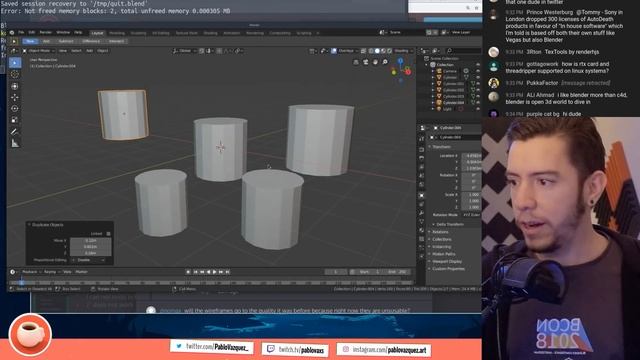
Task: Click the Difference mode button
Action: (91, 41)
